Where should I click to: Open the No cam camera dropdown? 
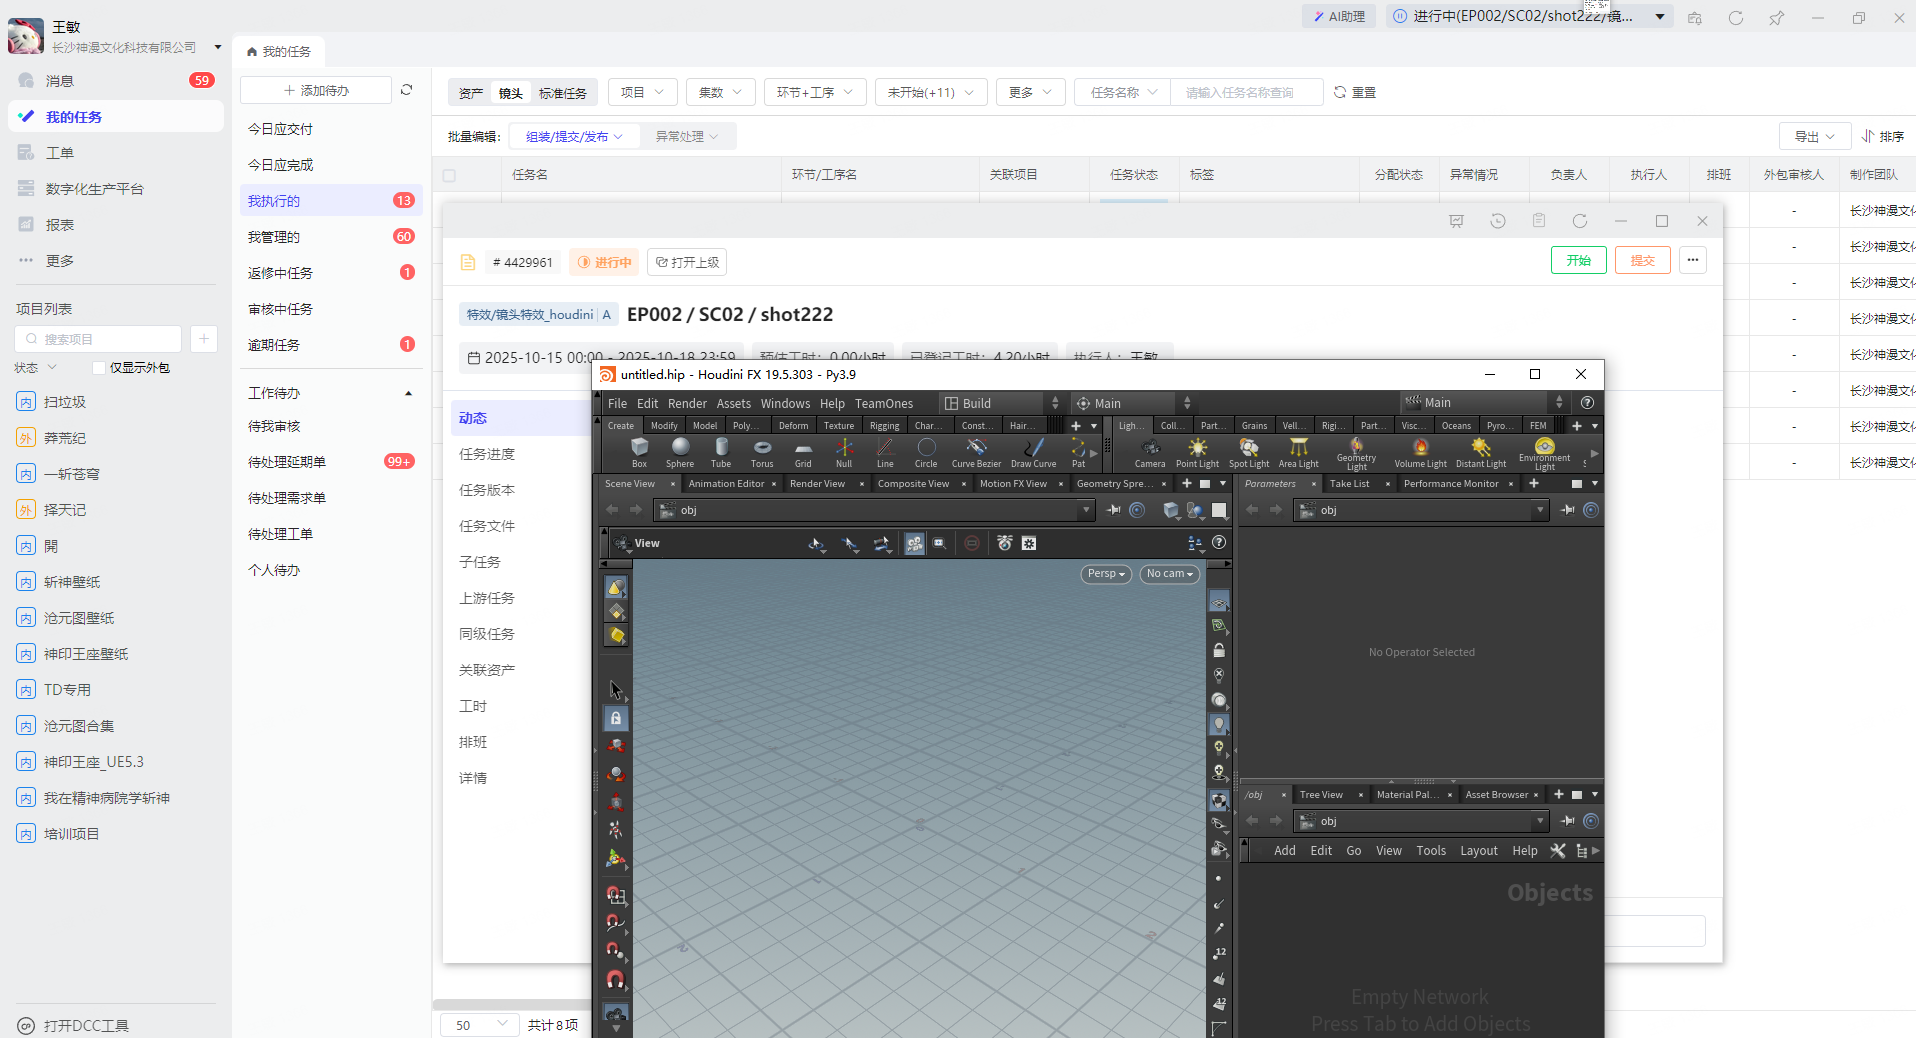click(x=1169, y=574)
